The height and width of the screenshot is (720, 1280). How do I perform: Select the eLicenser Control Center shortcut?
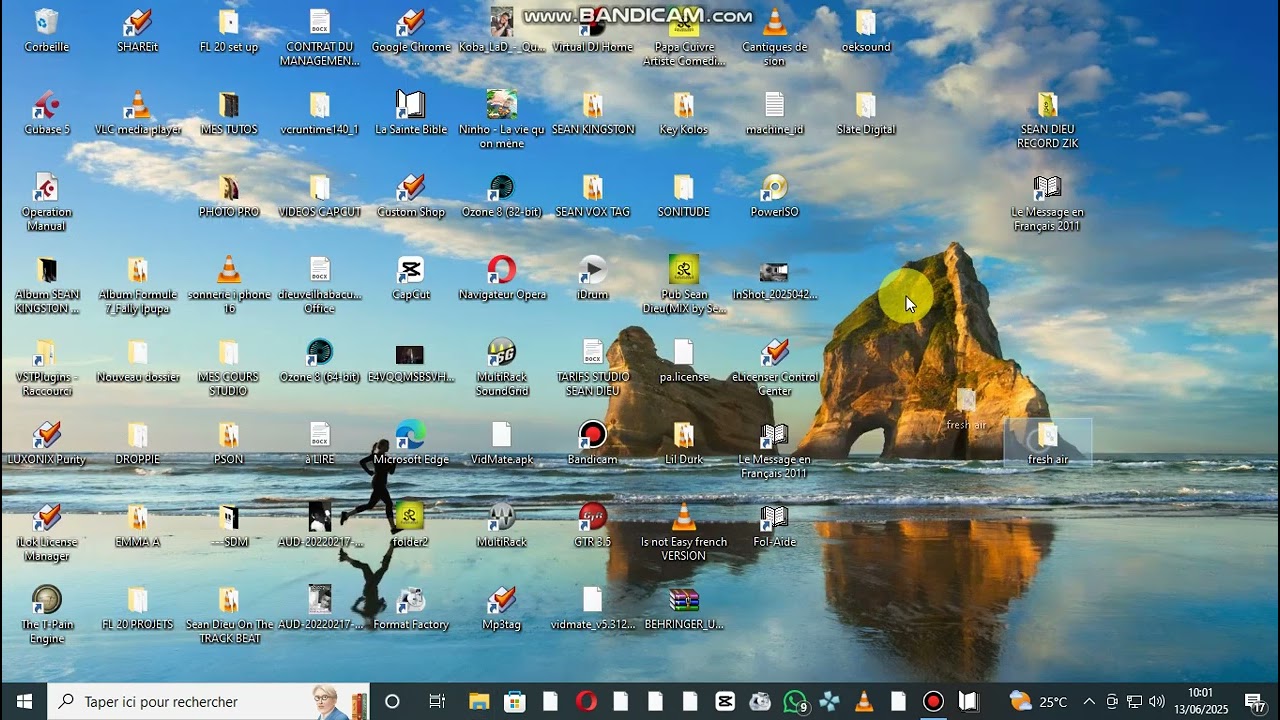coord(775,367)
